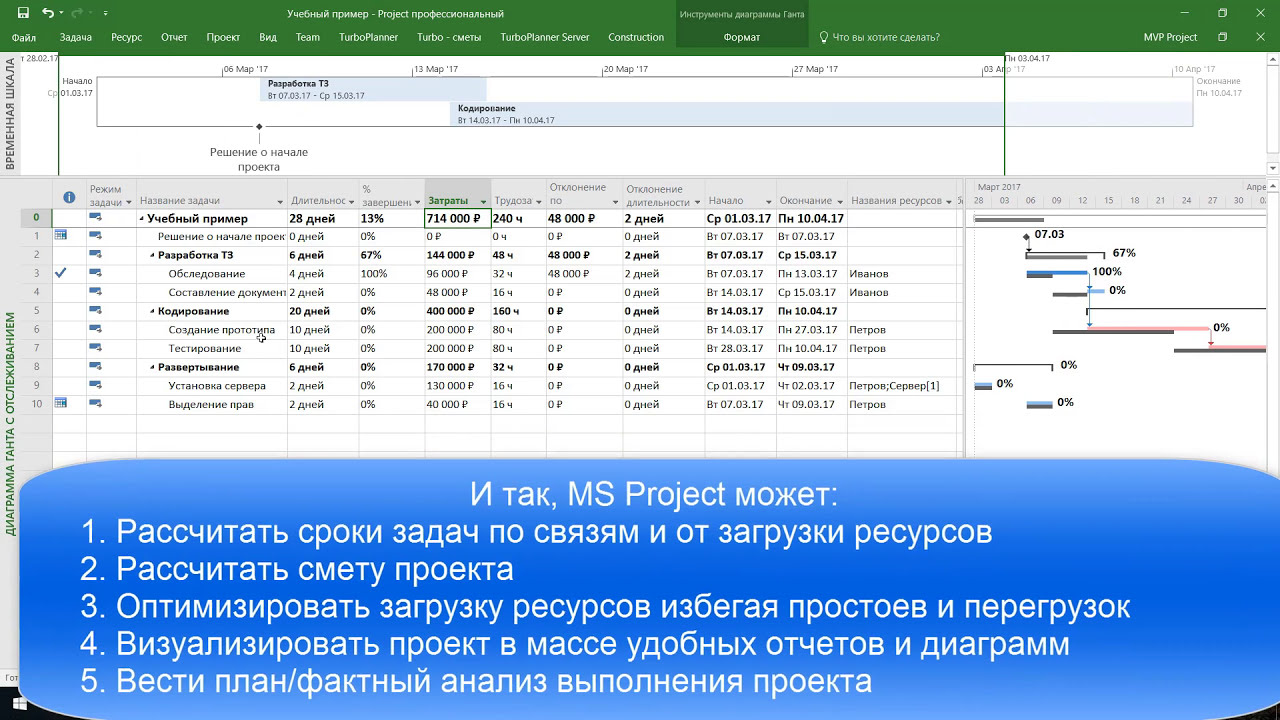
Task: Open the Окончание column filter dropdown
Action: (840, 202)
